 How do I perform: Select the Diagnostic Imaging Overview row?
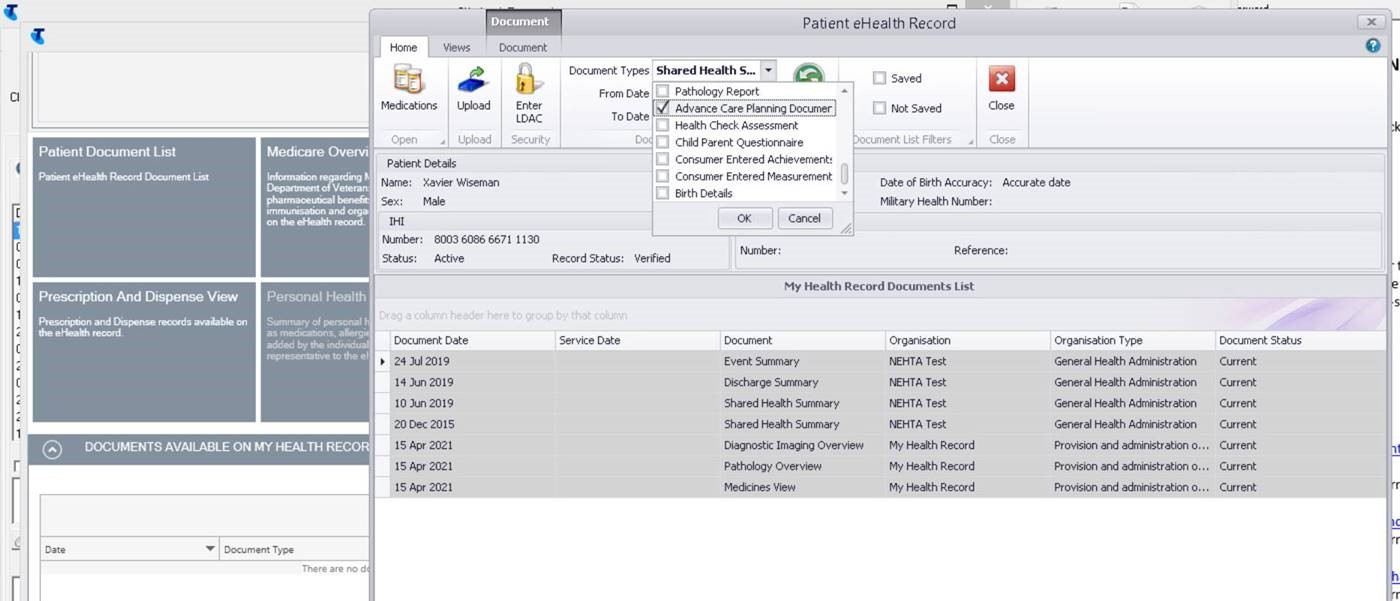(881, 445)
